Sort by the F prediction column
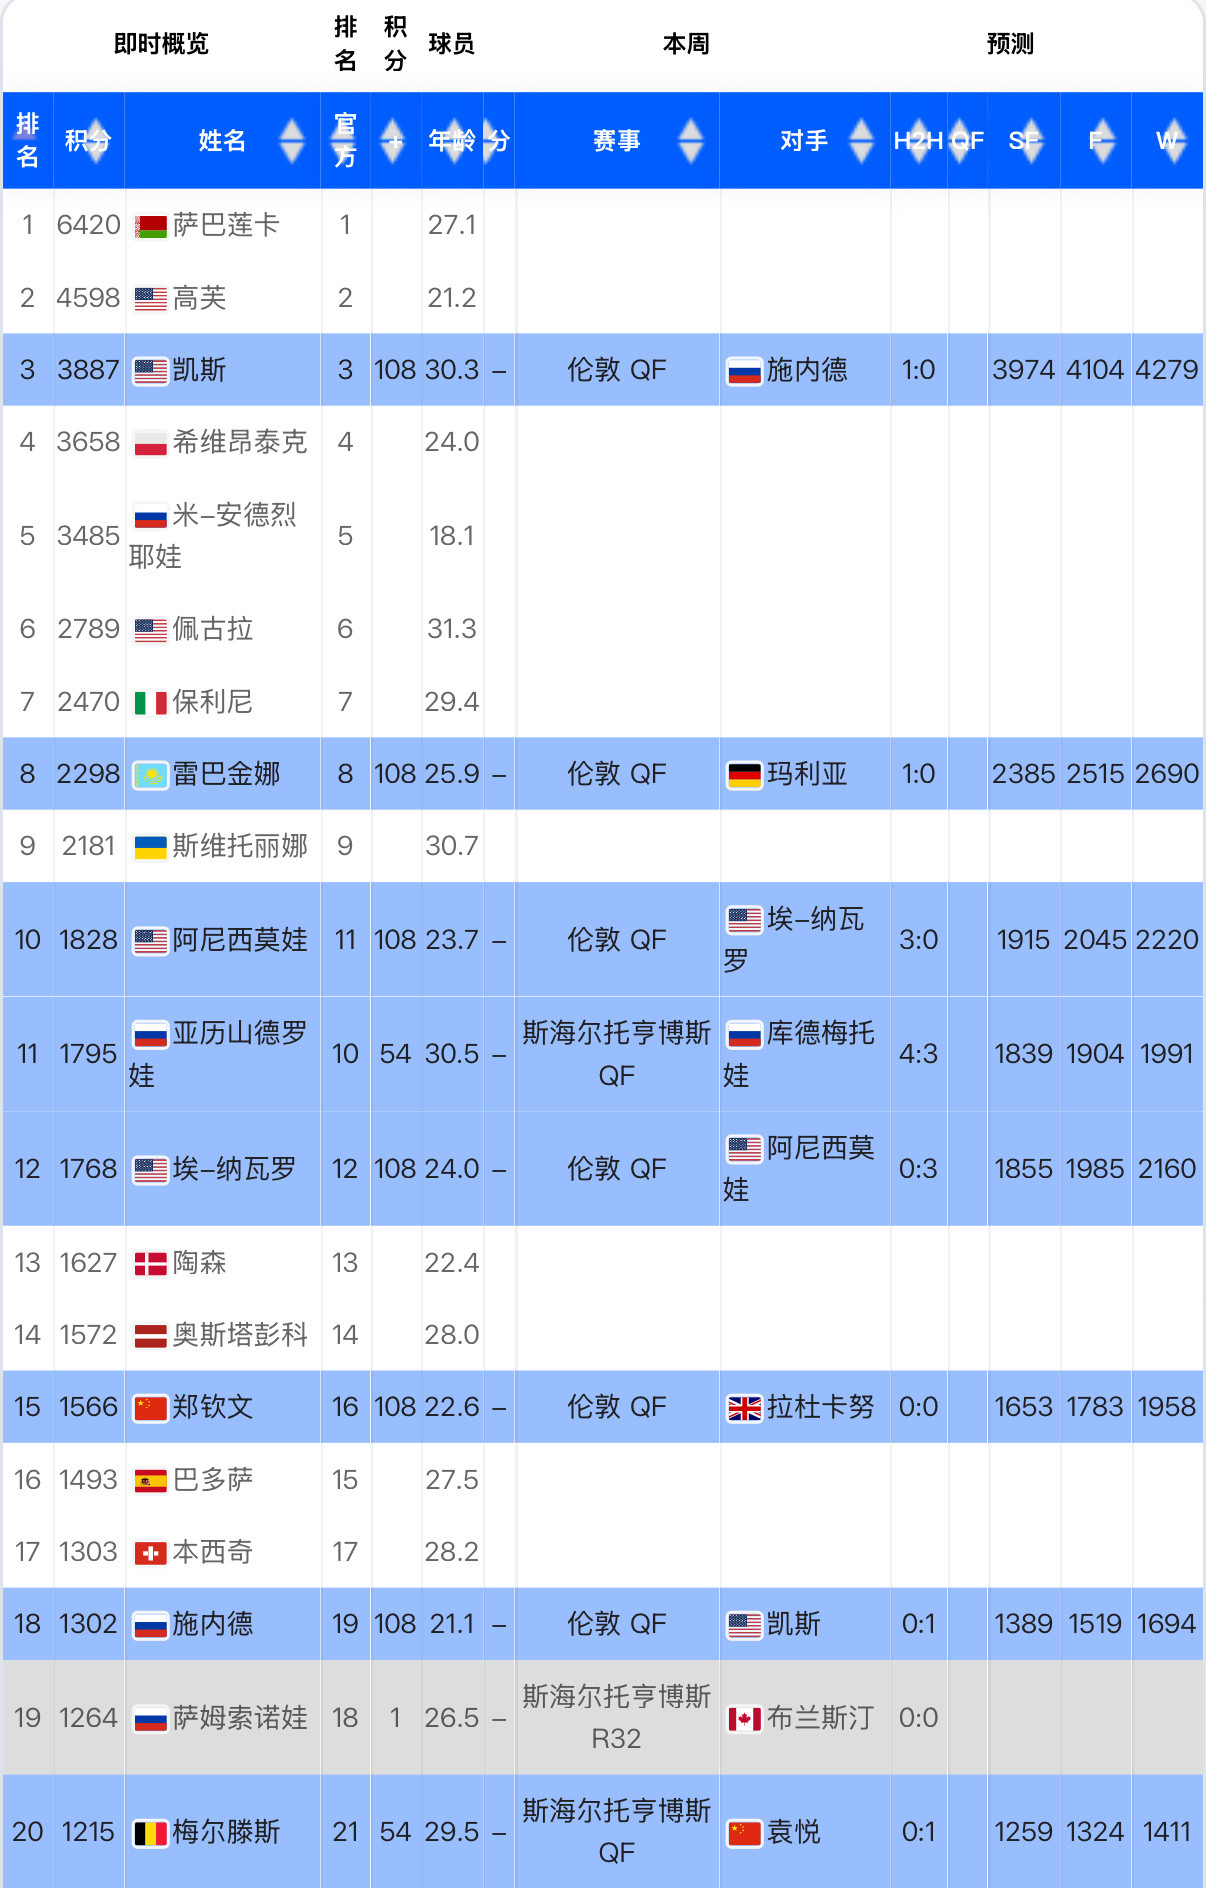The height and width of the screenshot is (1888, 1206). coord(1096,141)
